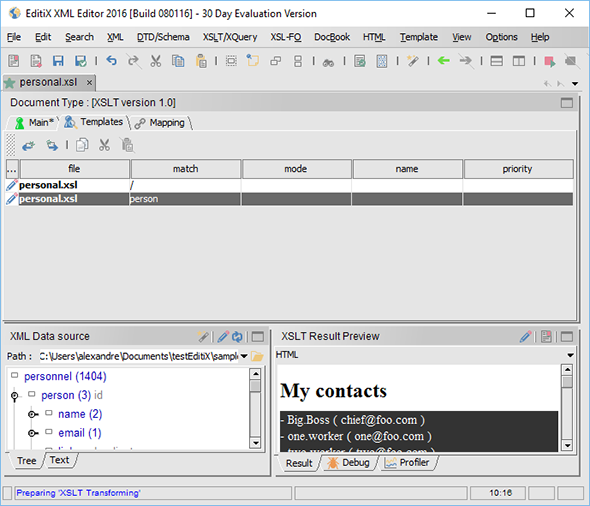Open the XSLT/XQuery menu

coord(230,37)
